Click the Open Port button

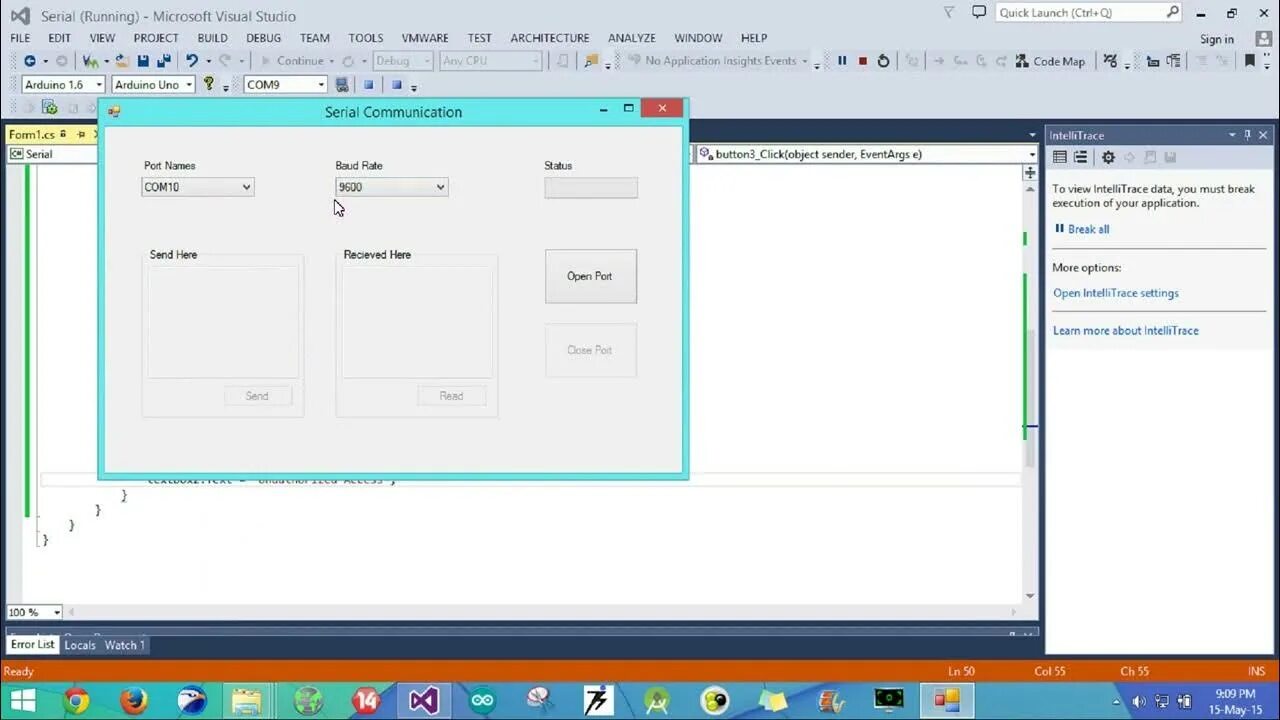pos(590,276)
